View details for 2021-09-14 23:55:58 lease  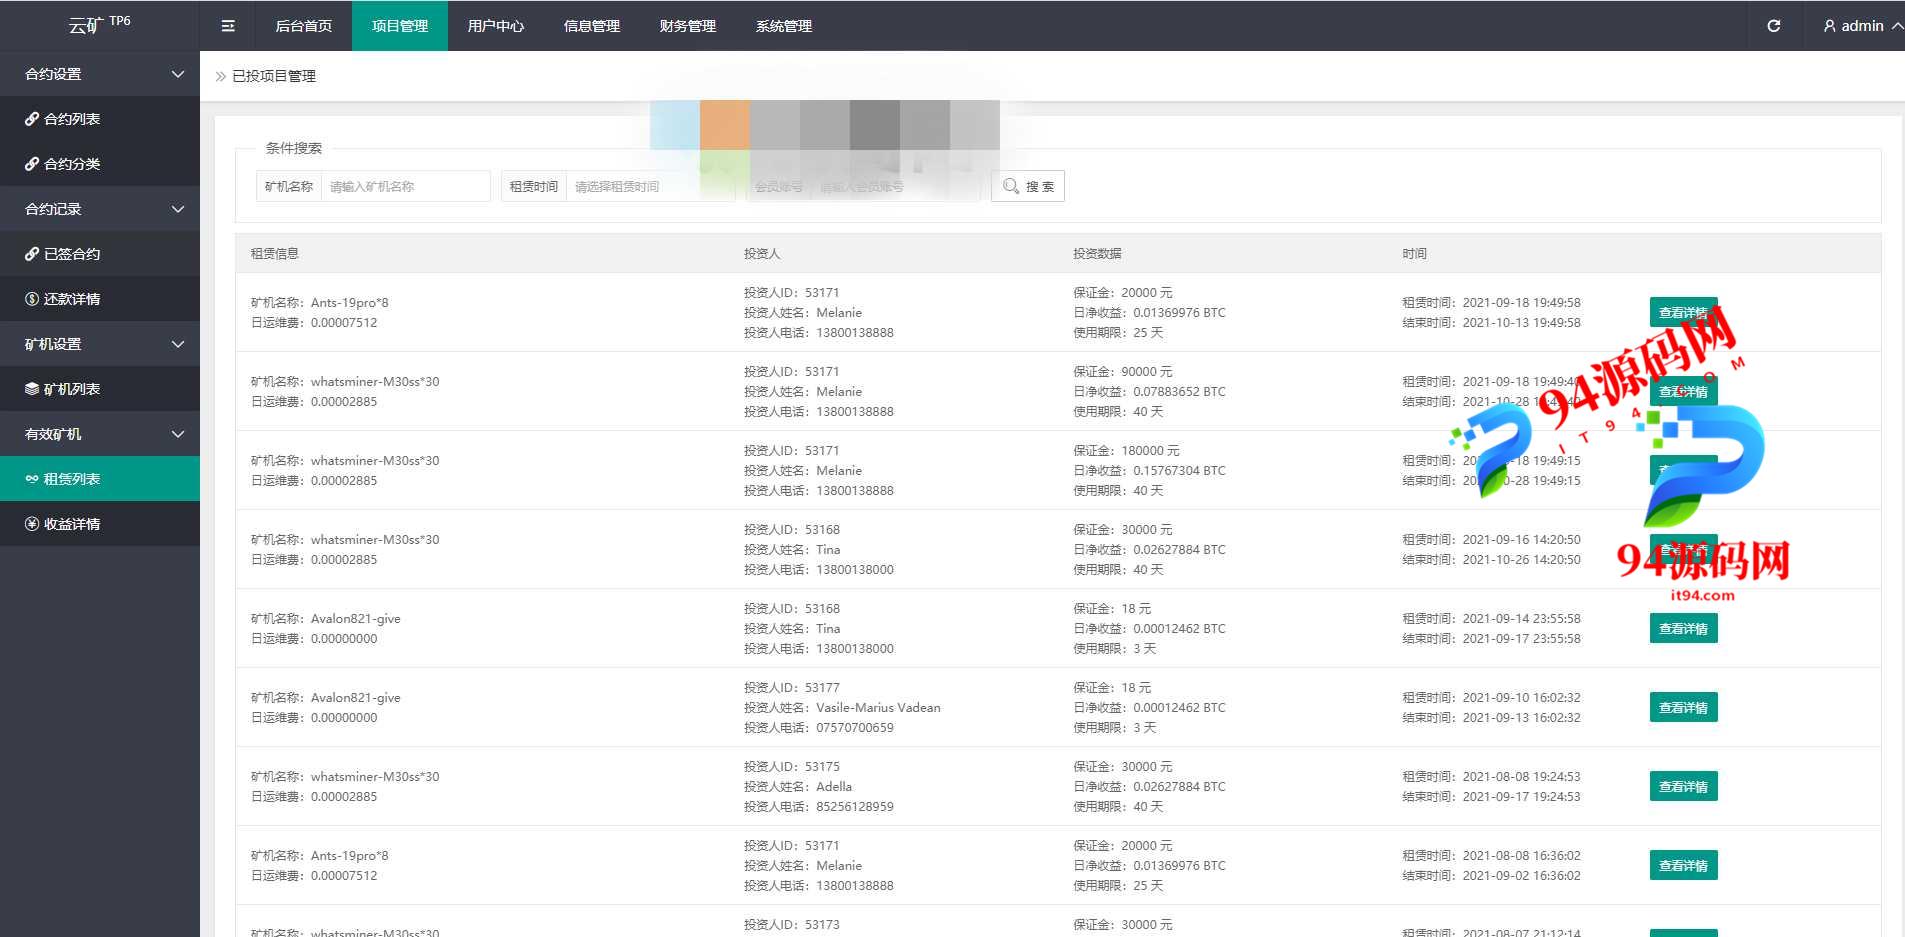coord(1683,628)
